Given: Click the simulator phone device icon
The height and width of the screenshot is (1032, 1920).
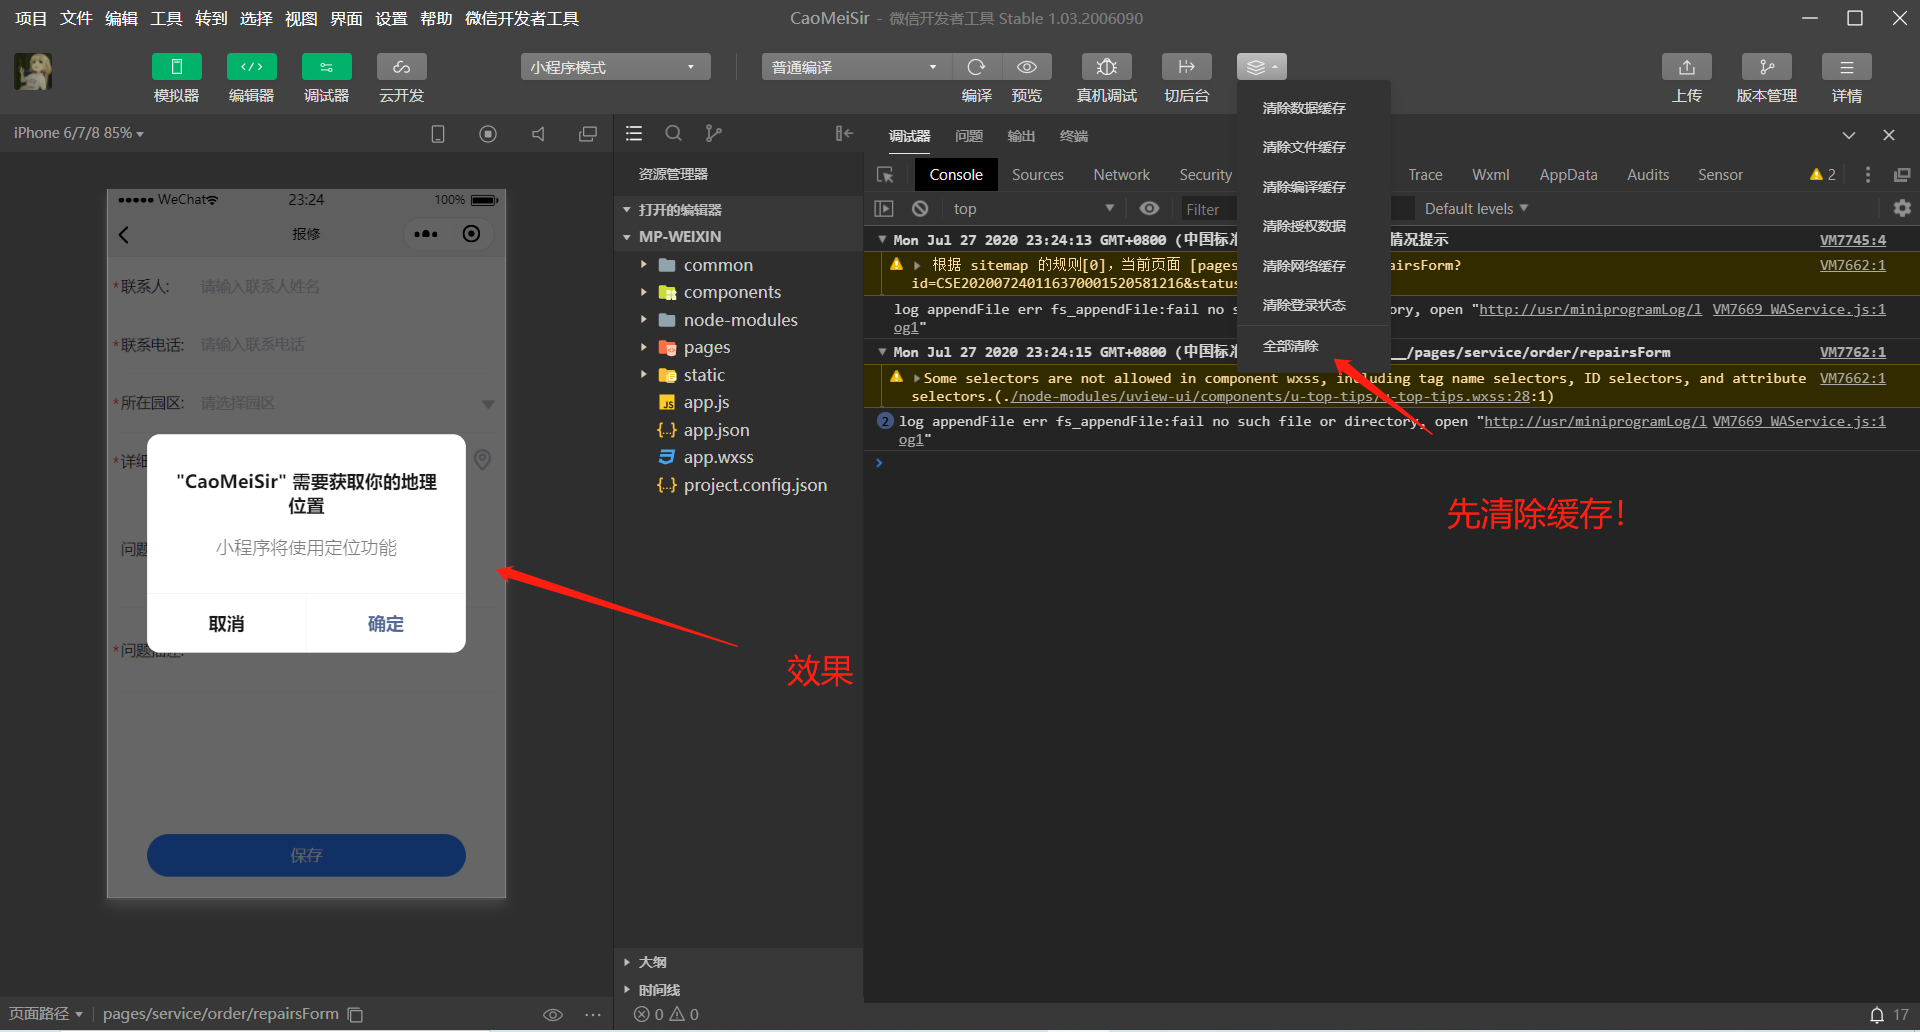Looking at the screenshot, I should coord(438,134).
